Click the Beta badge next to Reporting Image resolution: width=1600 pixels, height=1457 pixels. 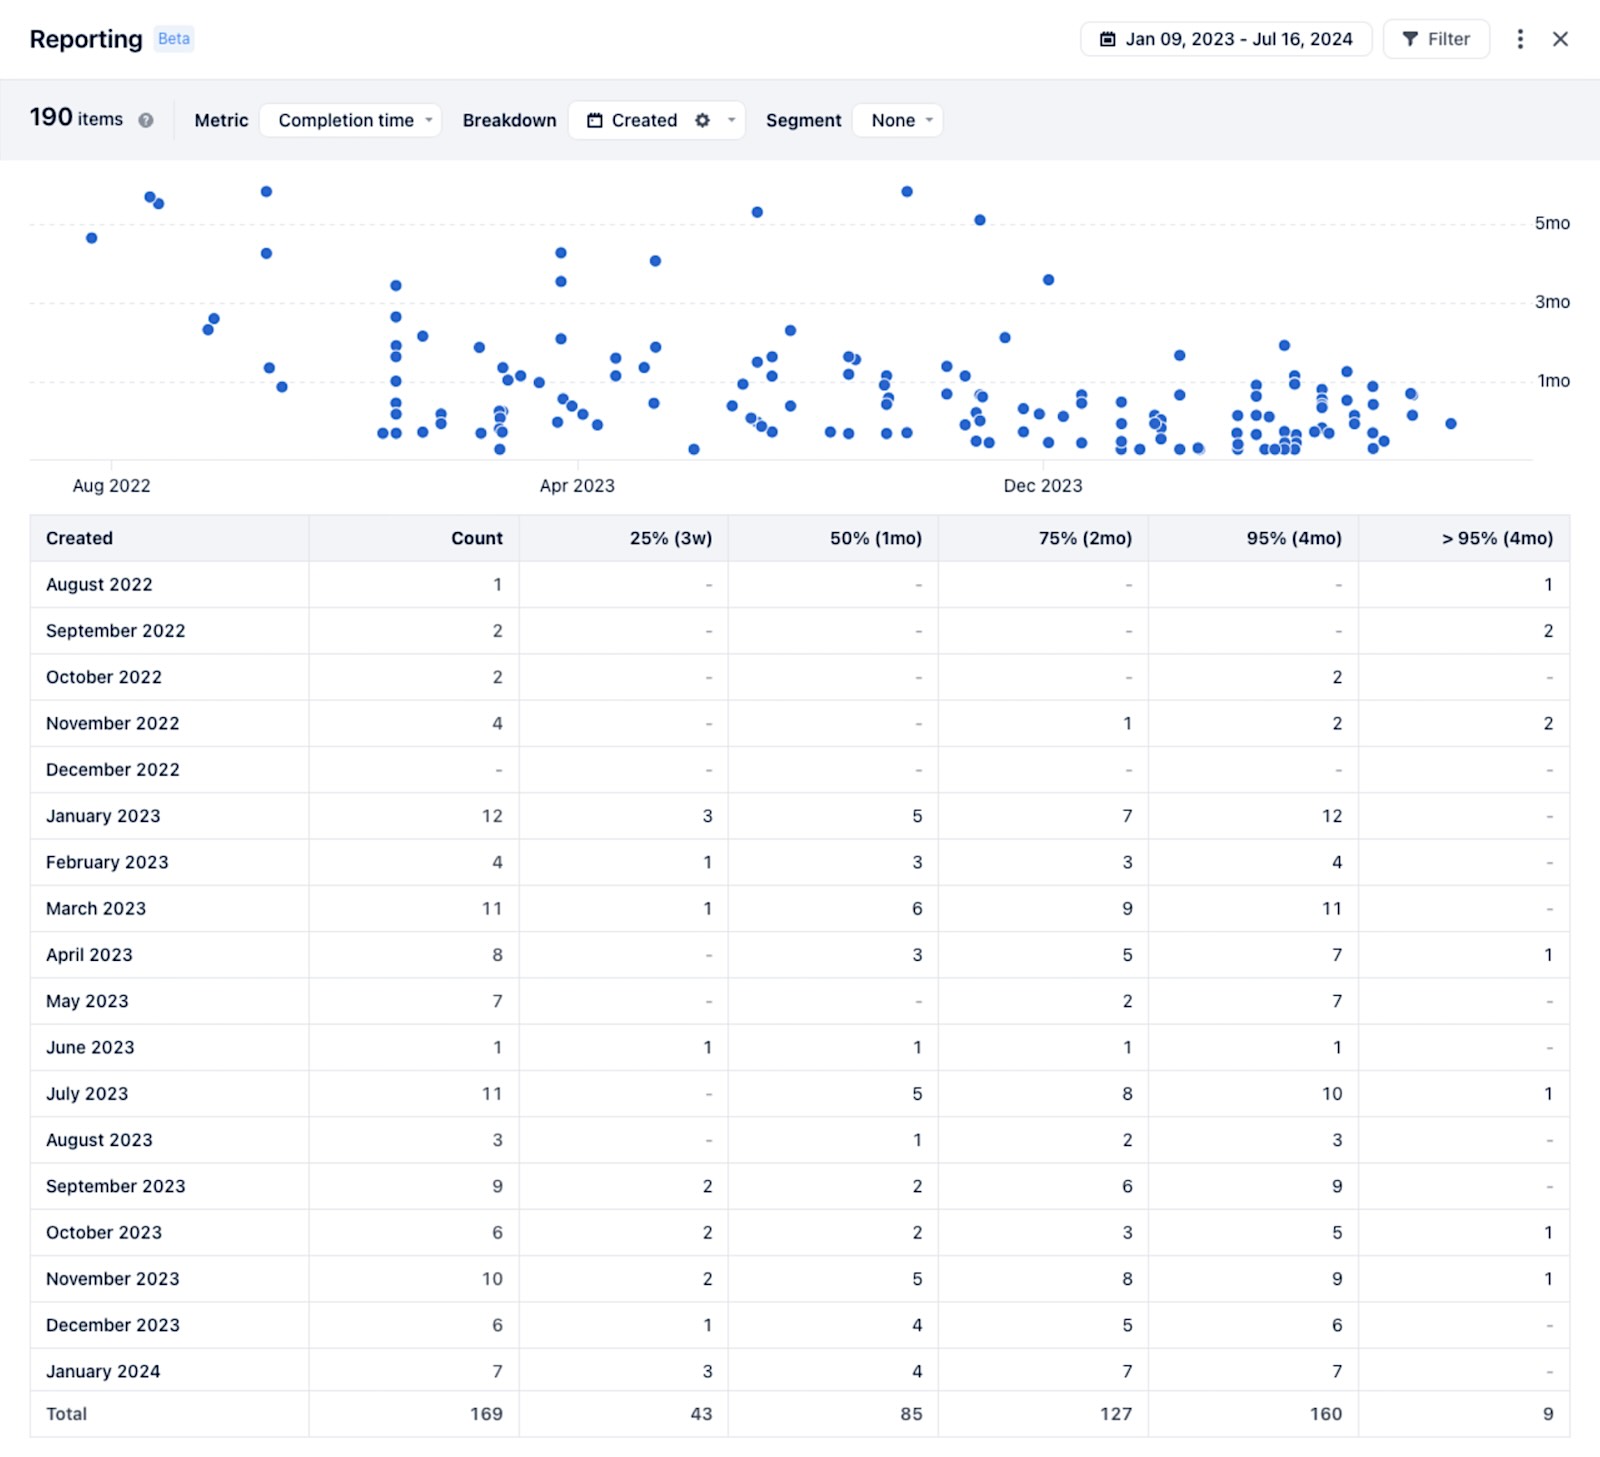[173, 39]
